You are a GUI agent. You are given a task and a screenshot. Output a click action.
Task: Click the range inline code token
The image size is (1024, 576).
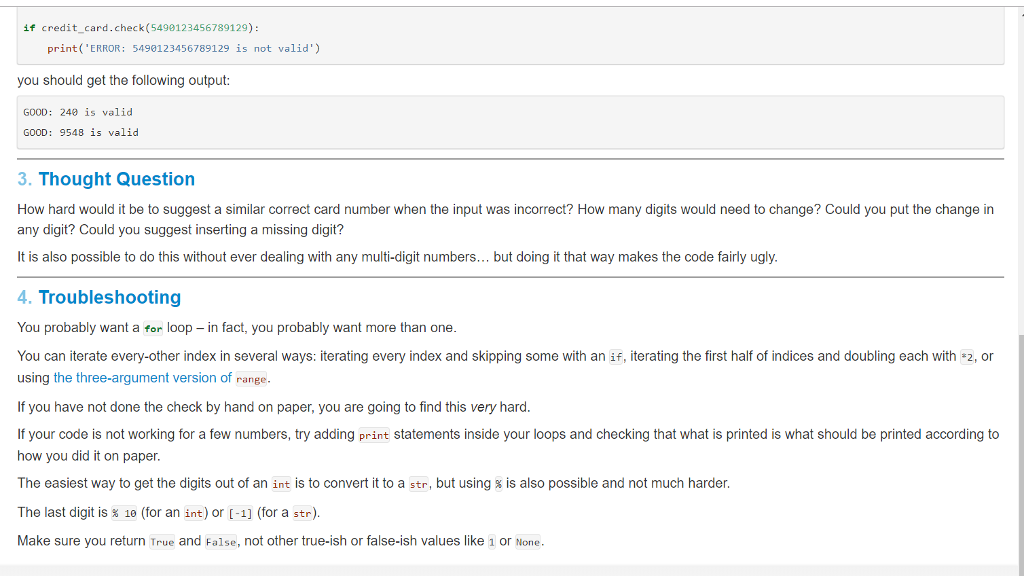(x=251, y=378)
